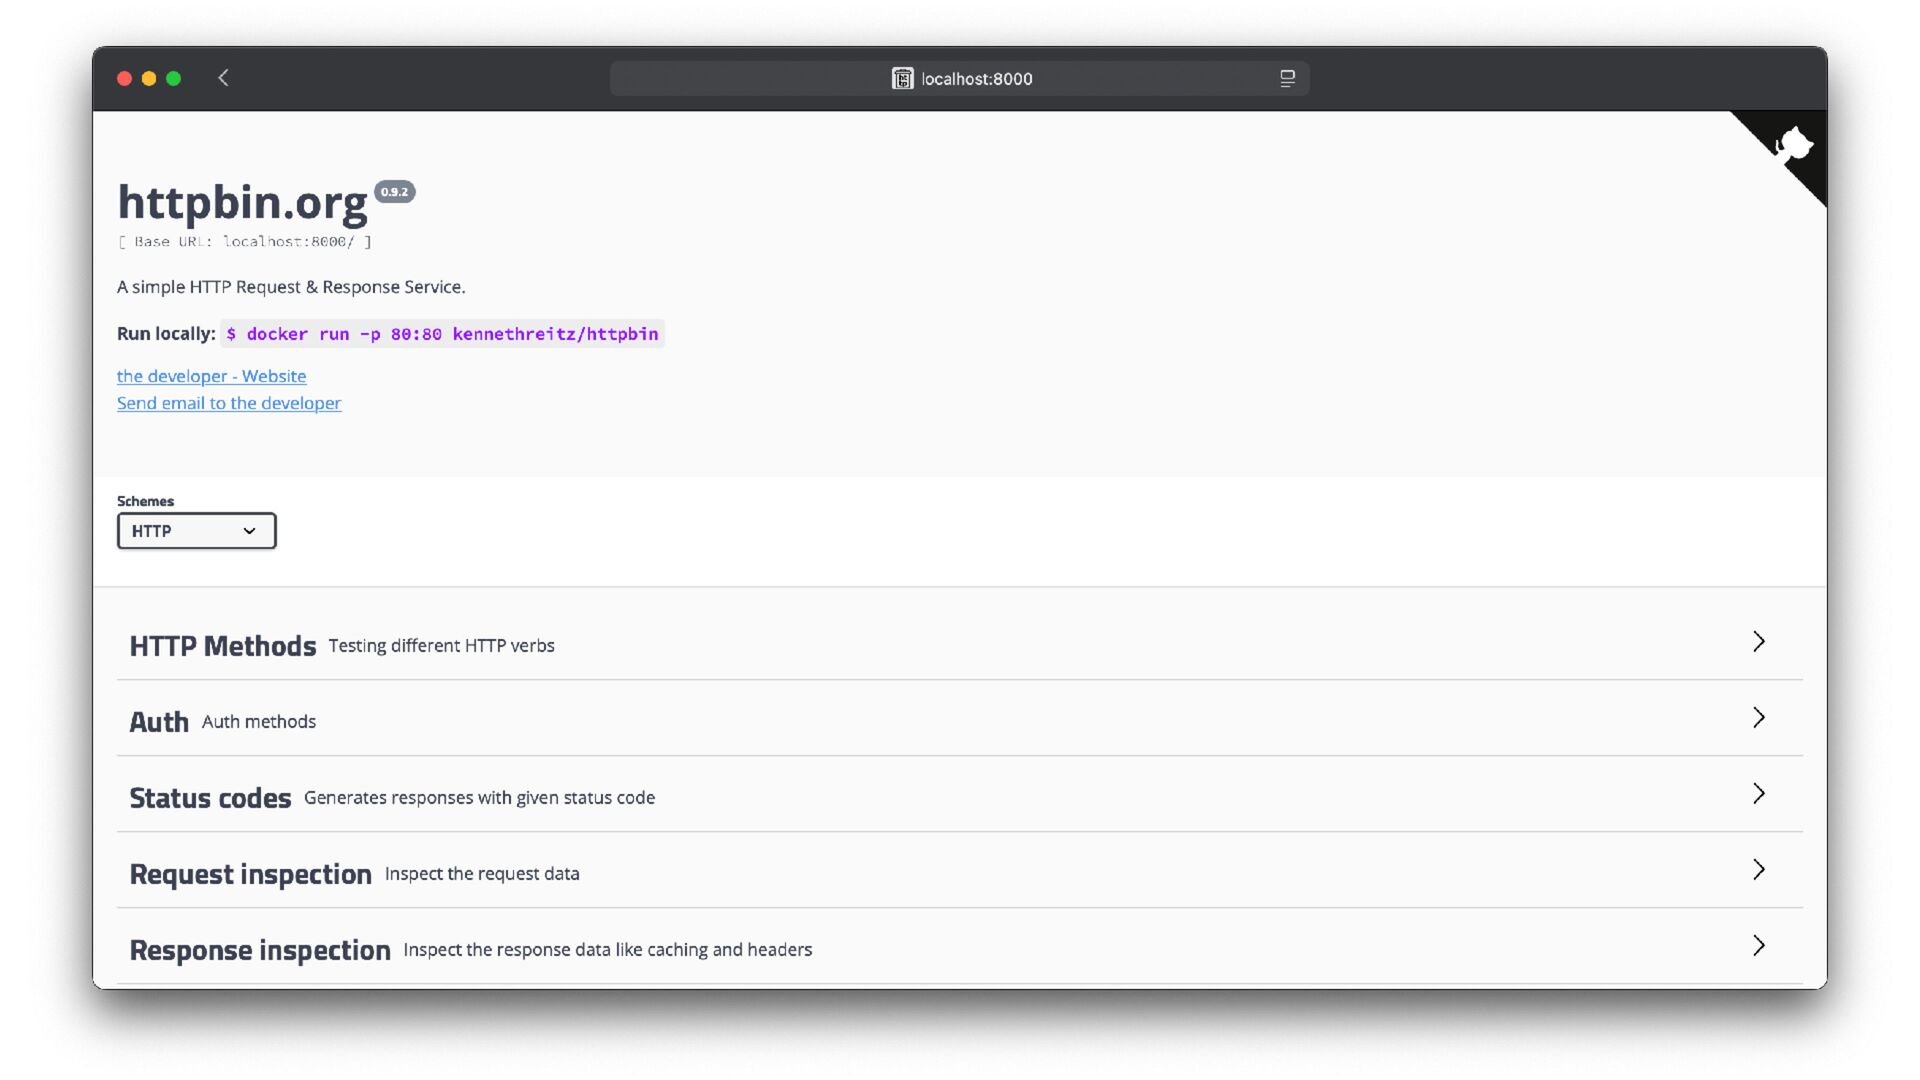
Task: Expand the HTTP Methods section chevron
Action: (1759, 642)
